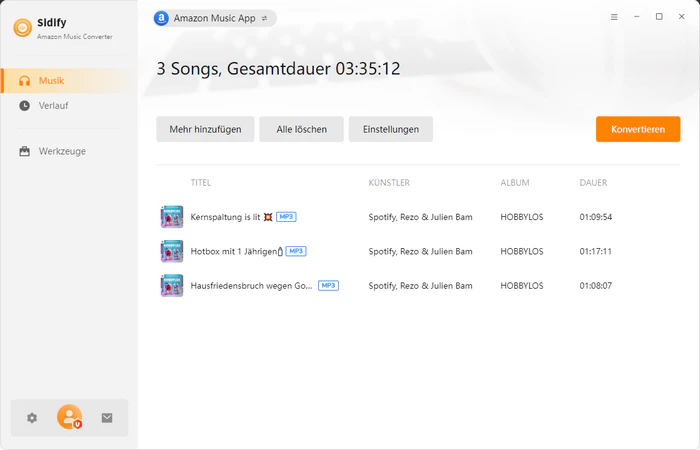Image resolution: width=700 pixels, height=450 pixels.
Task: Switch source via Amazon Music App selector
Action: pyautogui.click(x=214, y=18)
